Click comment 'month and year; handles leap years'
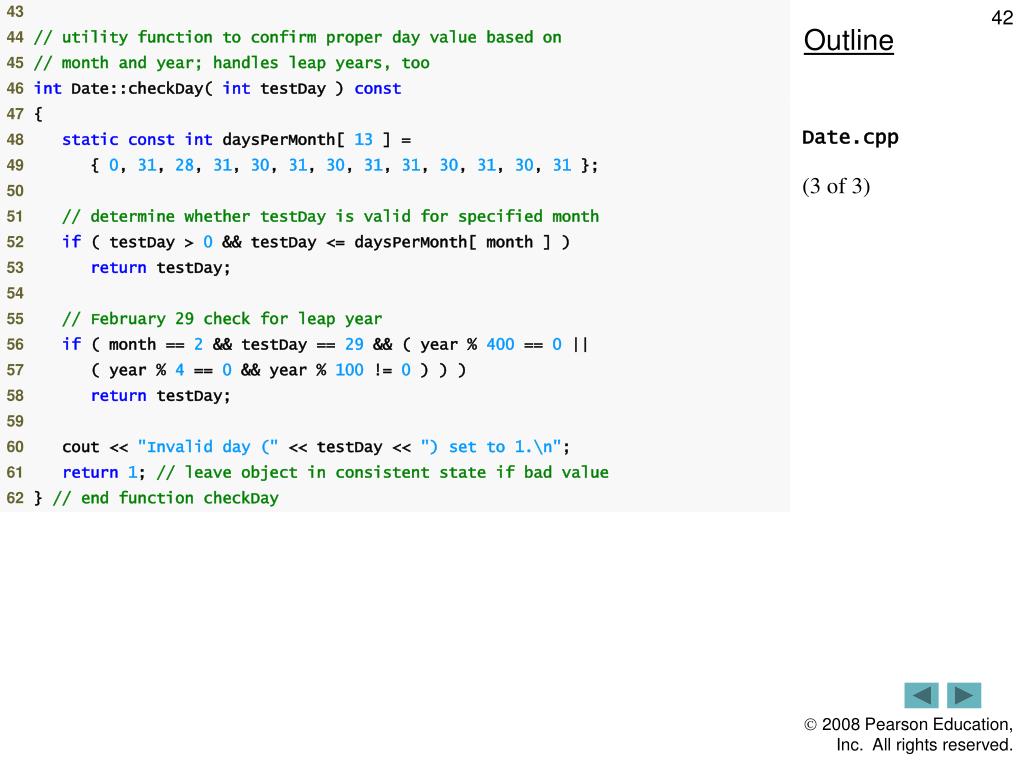 tap(232, 63)
